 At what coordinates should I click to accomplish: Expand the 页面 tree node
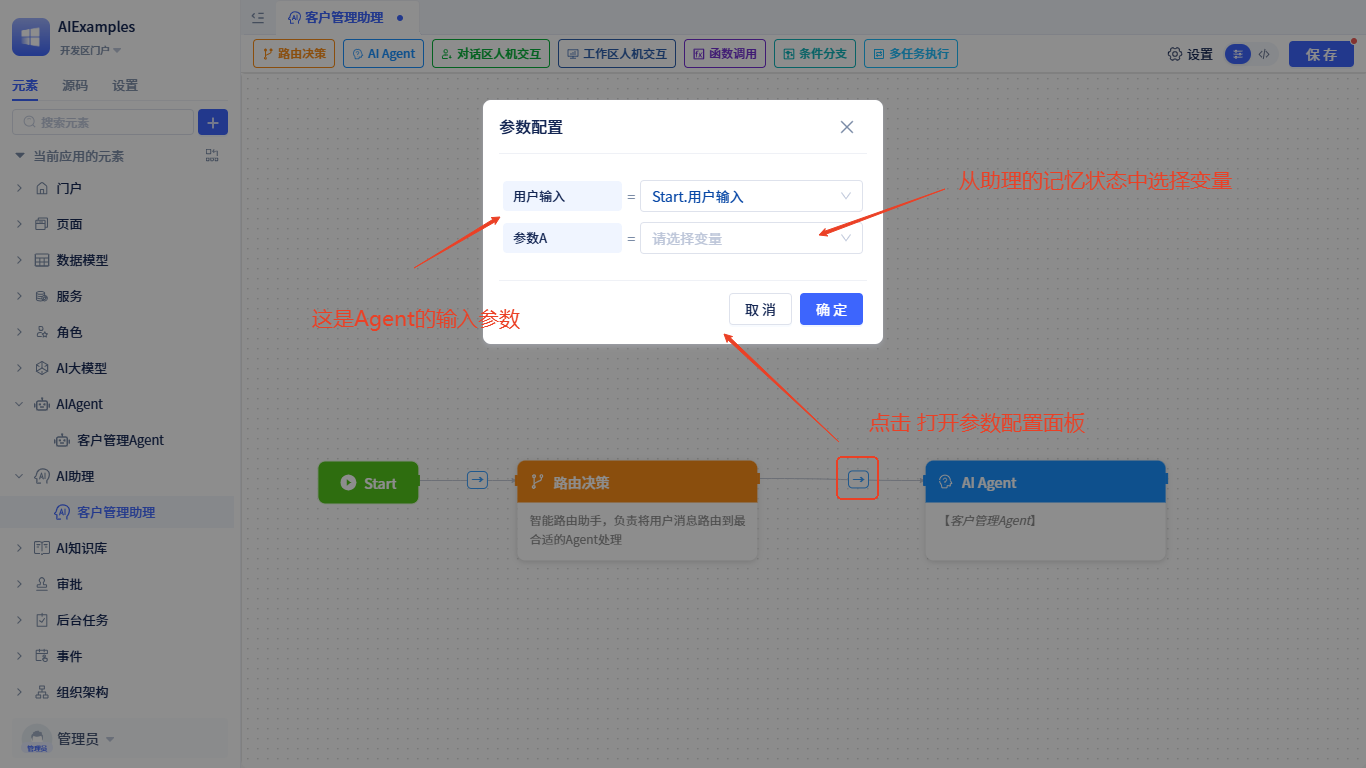click(19, 224)
